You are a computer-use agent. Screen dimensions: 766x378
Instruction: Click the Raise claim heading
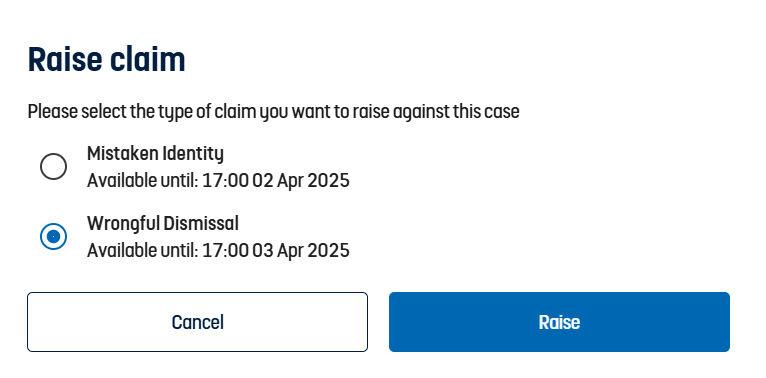point(106,60)
